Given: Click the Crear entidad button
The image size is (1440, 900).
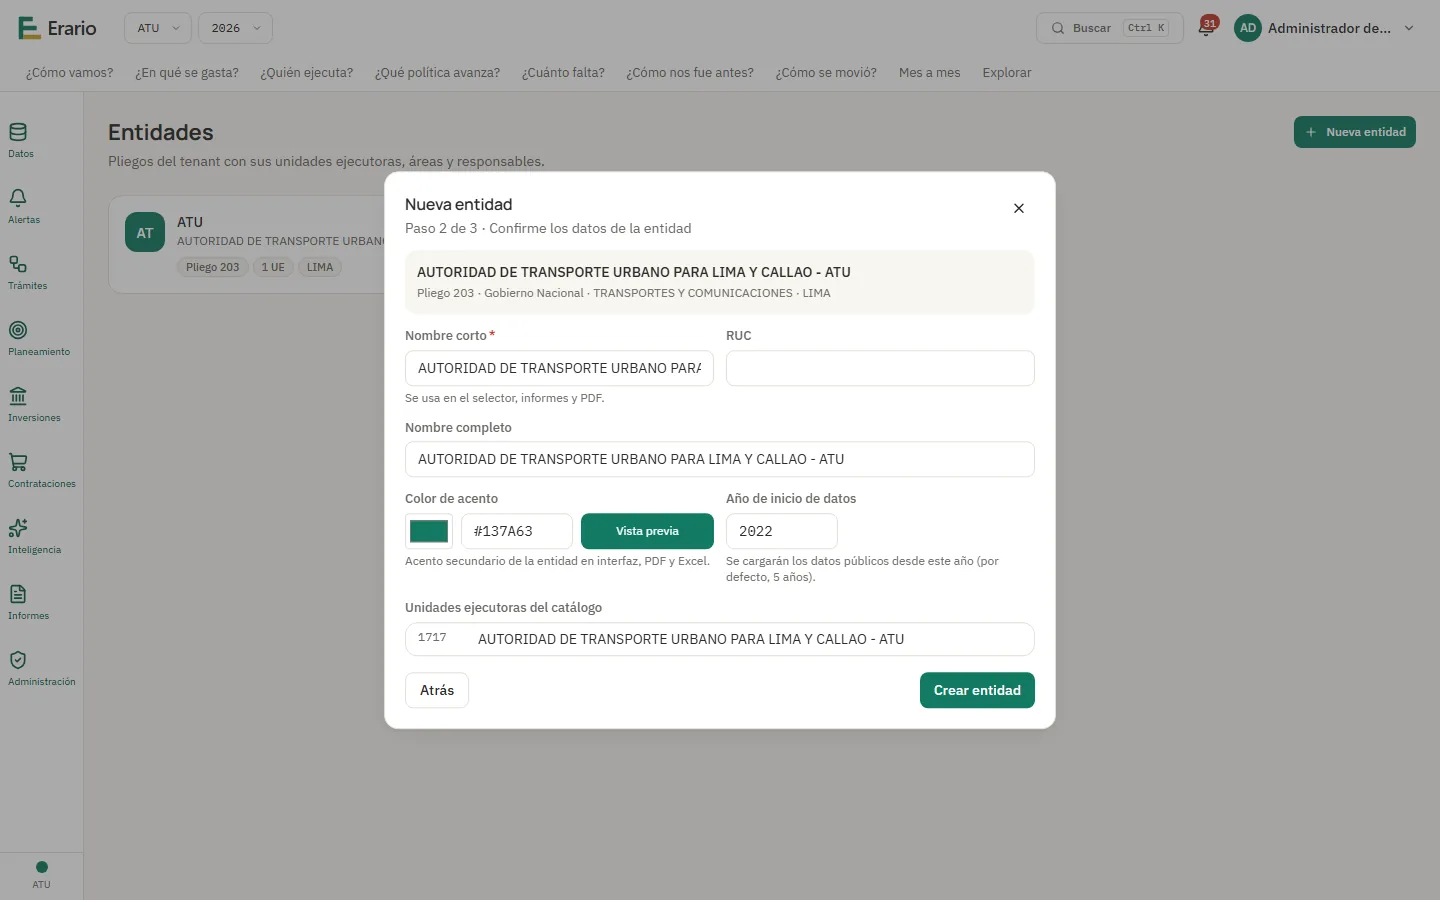Looking at the screenshot, I should coord(977,690).
